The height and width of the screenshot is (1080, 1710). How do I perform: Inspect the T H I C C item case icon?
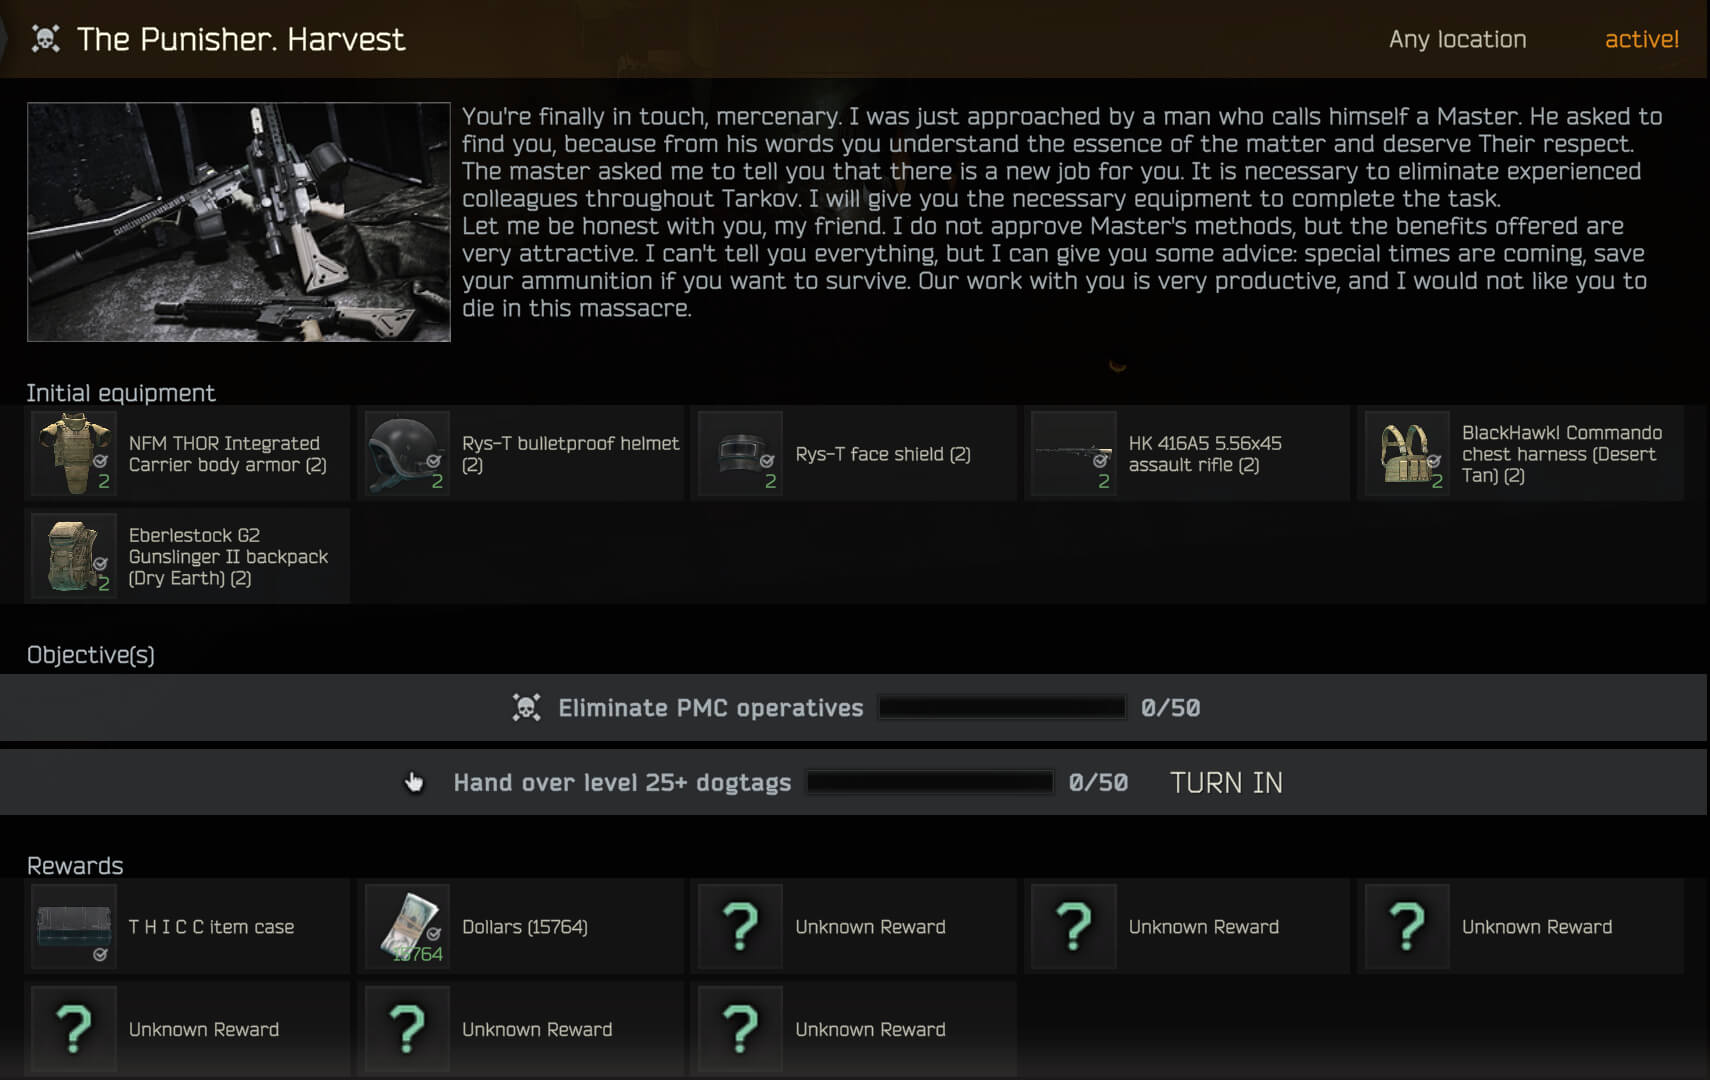74,926
